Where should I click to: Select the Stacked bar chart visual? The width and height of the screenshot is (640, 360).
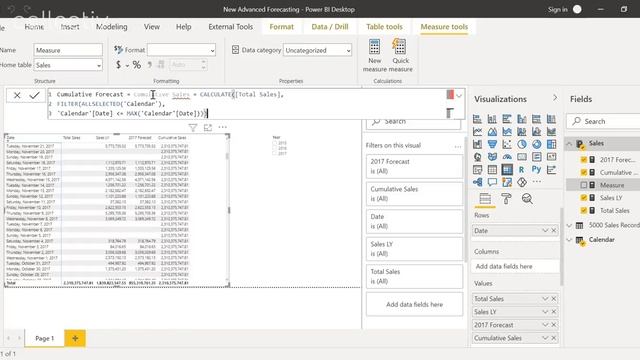pos(477,119)
